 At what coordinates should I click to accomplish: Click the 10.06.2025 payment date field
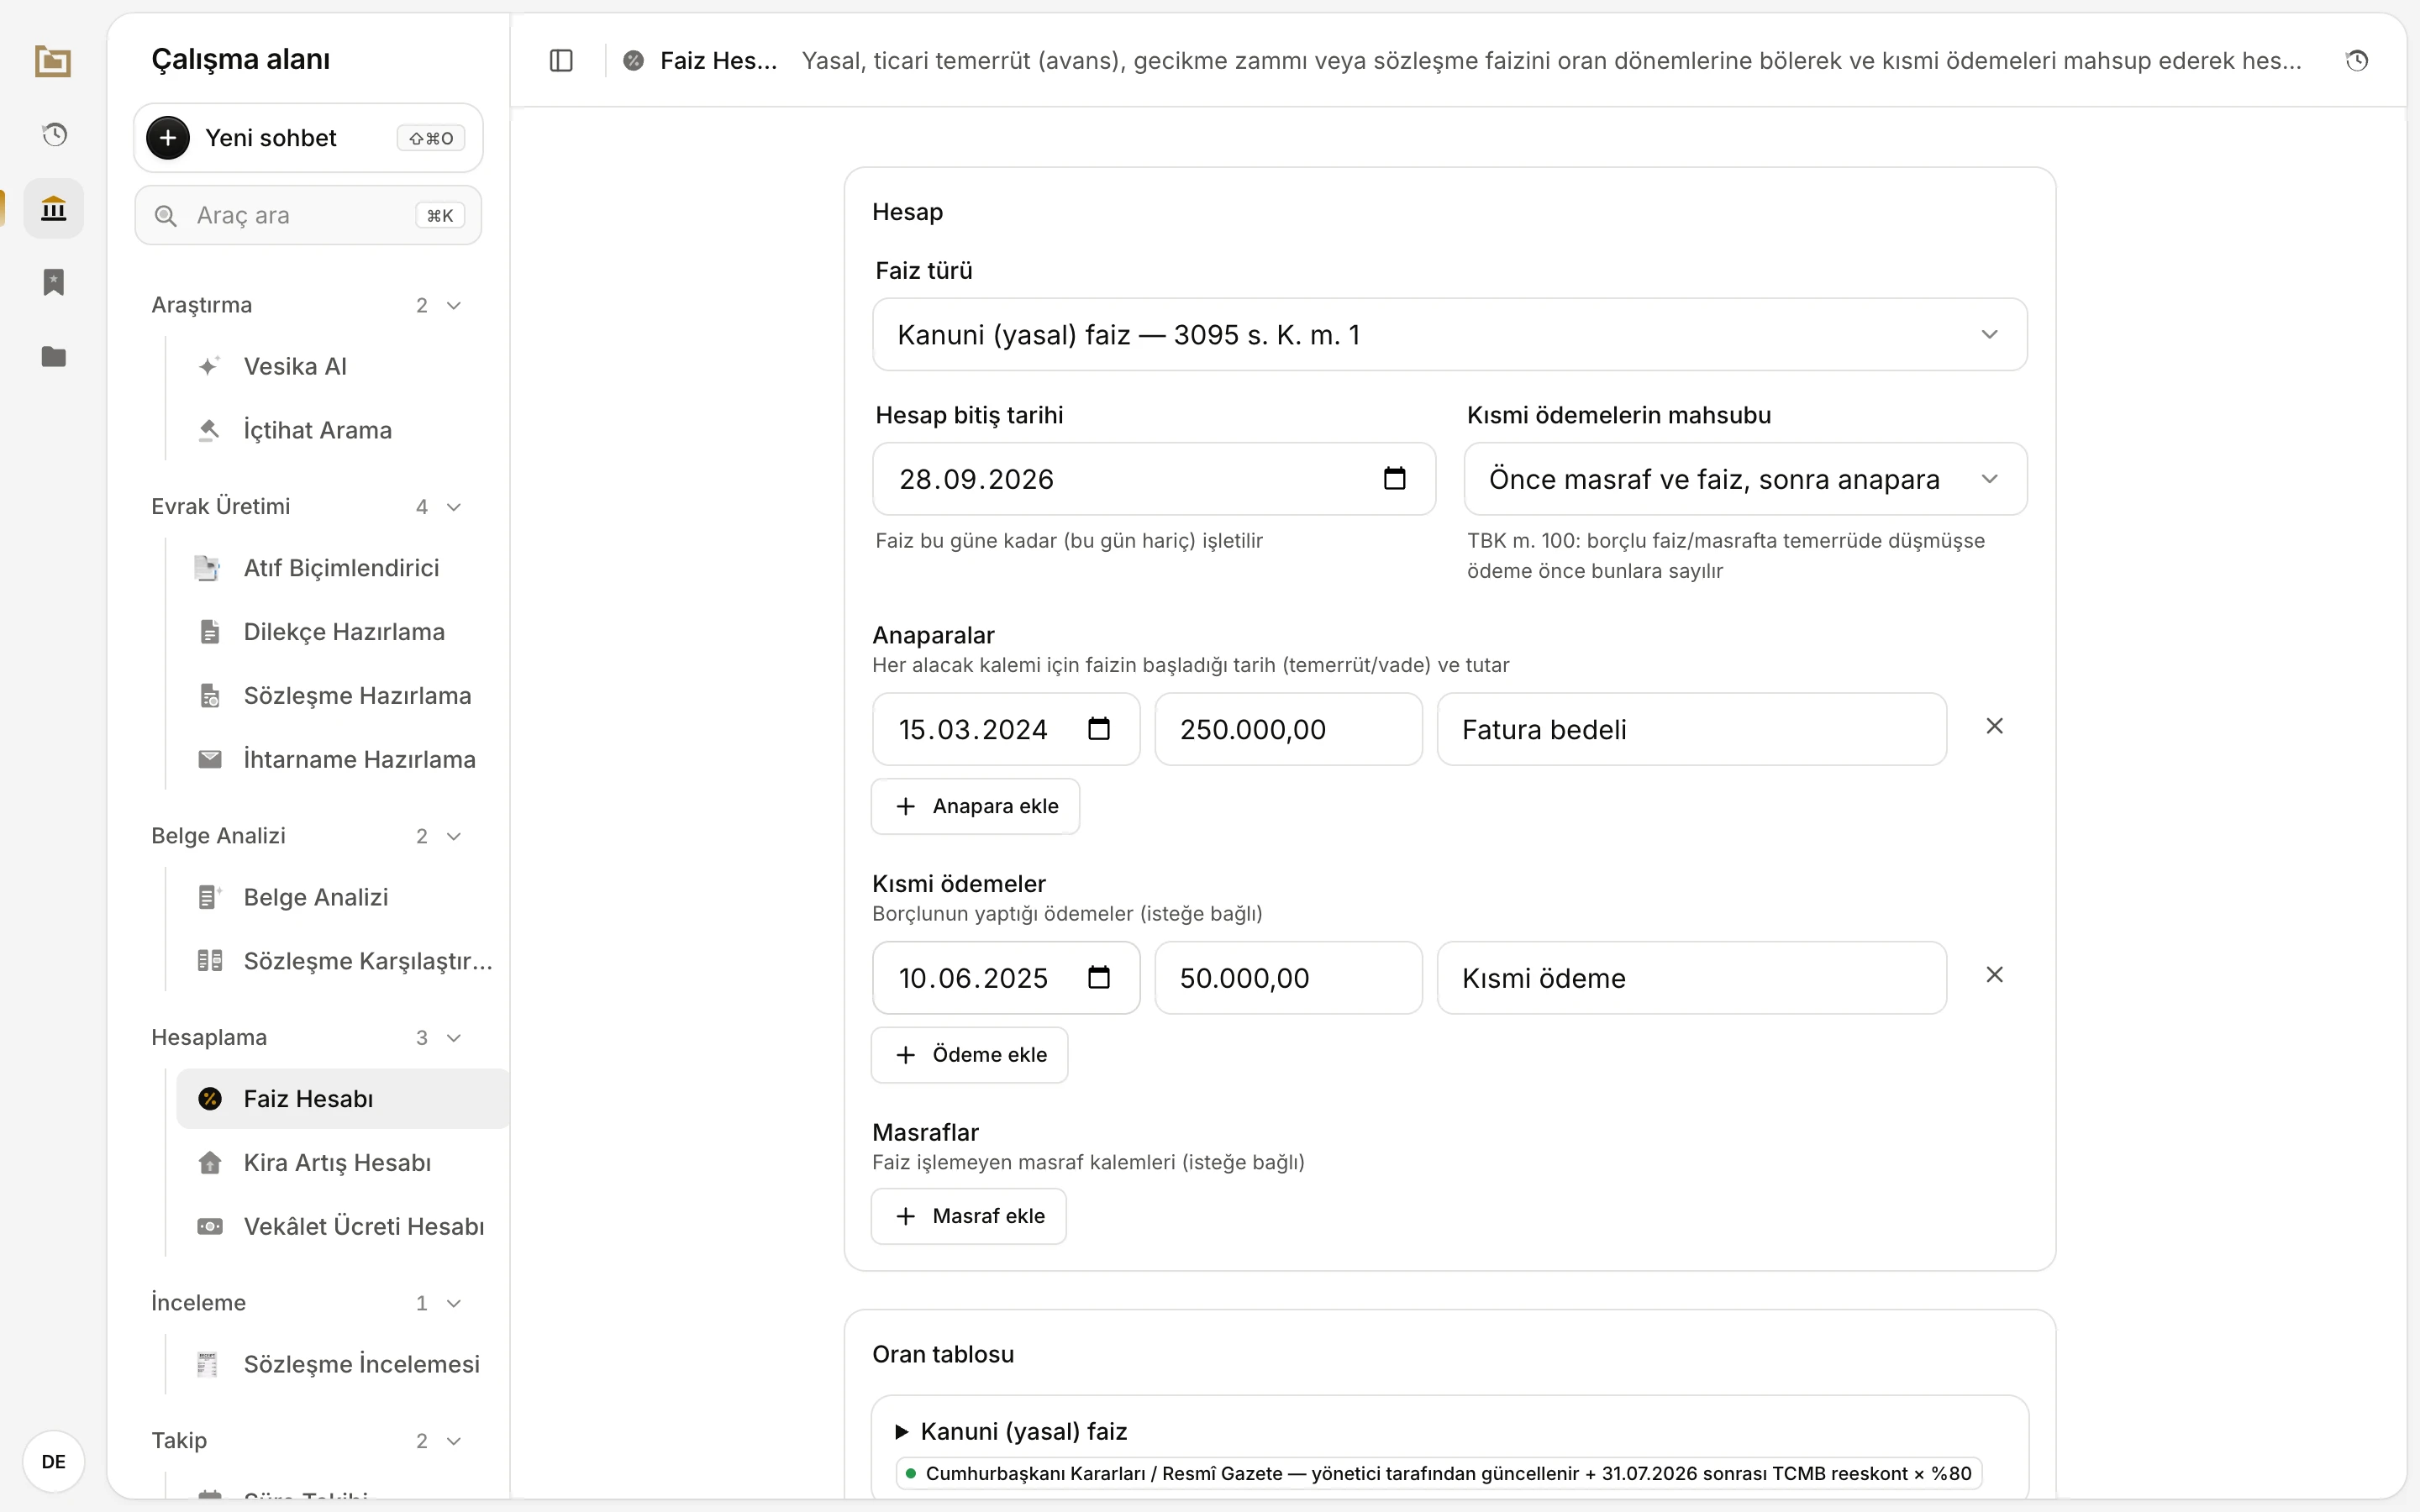point(1006,978)
